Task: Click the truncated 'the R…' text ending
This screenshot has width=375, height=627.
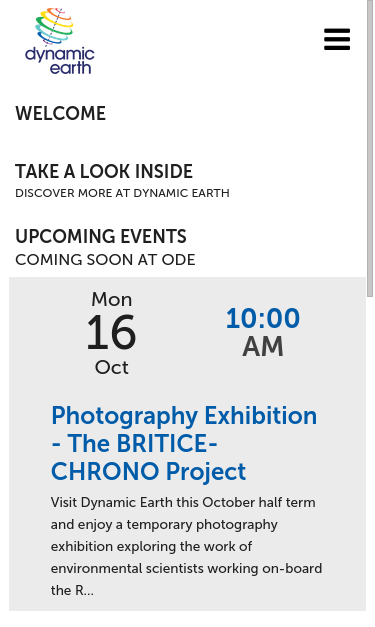Action: 72,591
